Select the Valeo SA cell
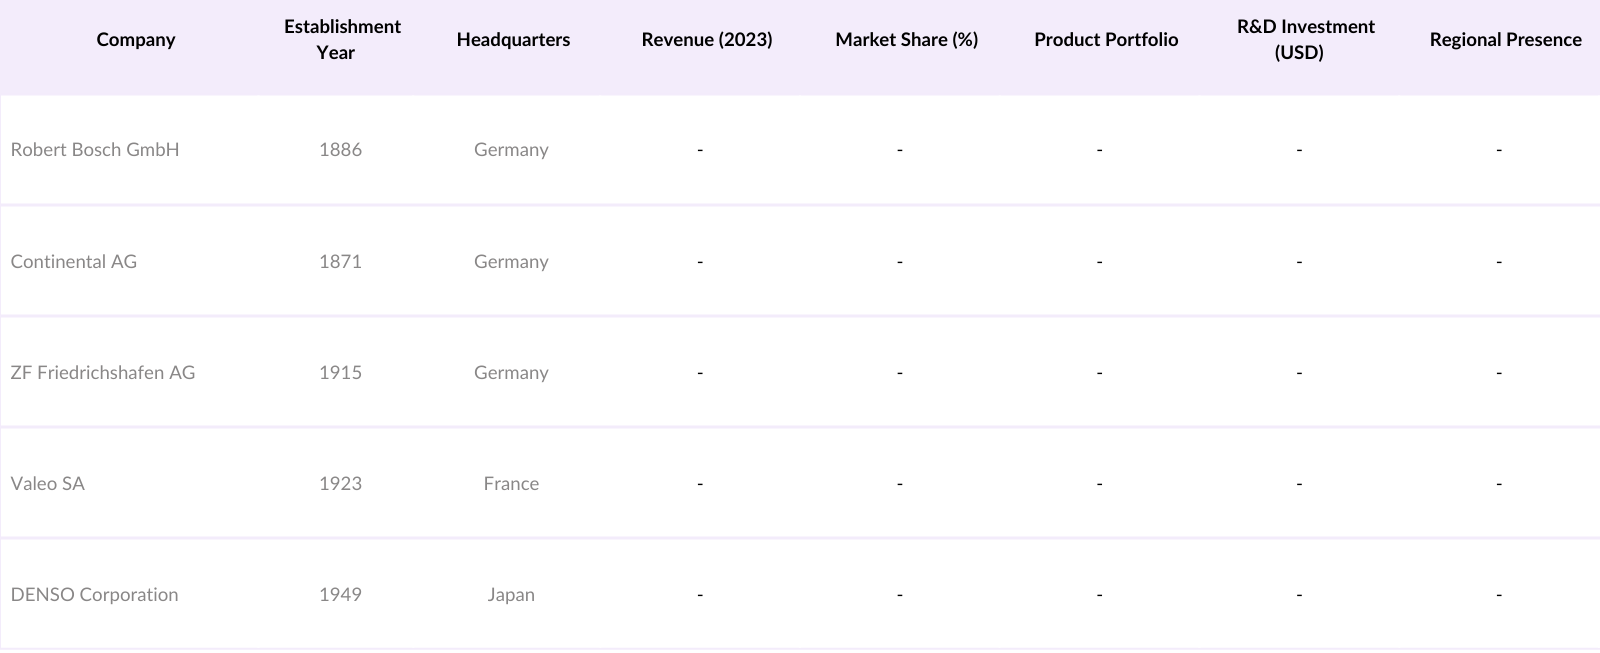Screen dimensions: 1600x653 pos(48,484)
